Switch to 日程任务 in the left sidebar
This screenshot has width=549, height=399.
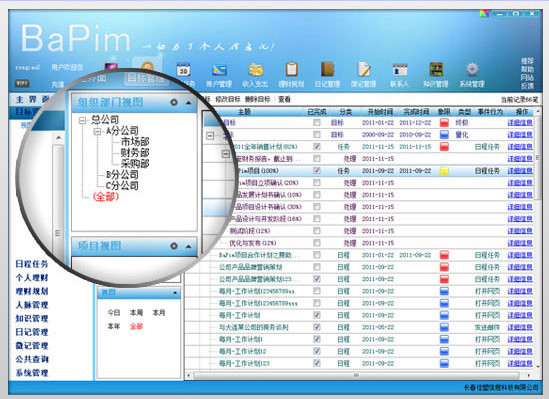[32, 264]
